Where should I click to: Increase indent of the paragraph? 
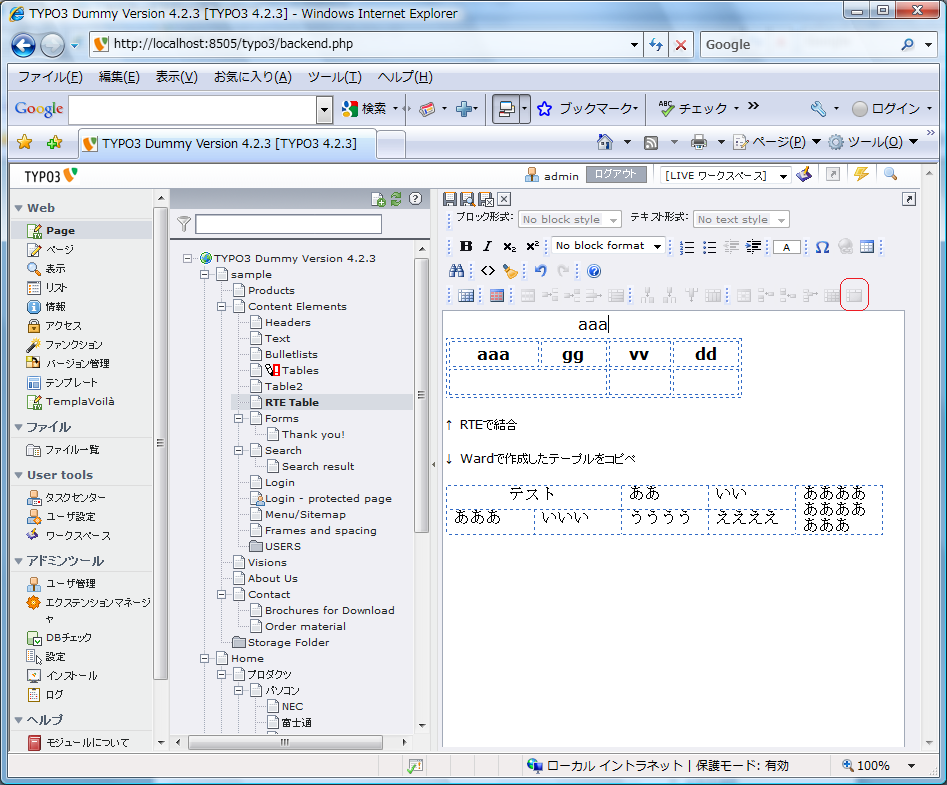tap(753, 246)
